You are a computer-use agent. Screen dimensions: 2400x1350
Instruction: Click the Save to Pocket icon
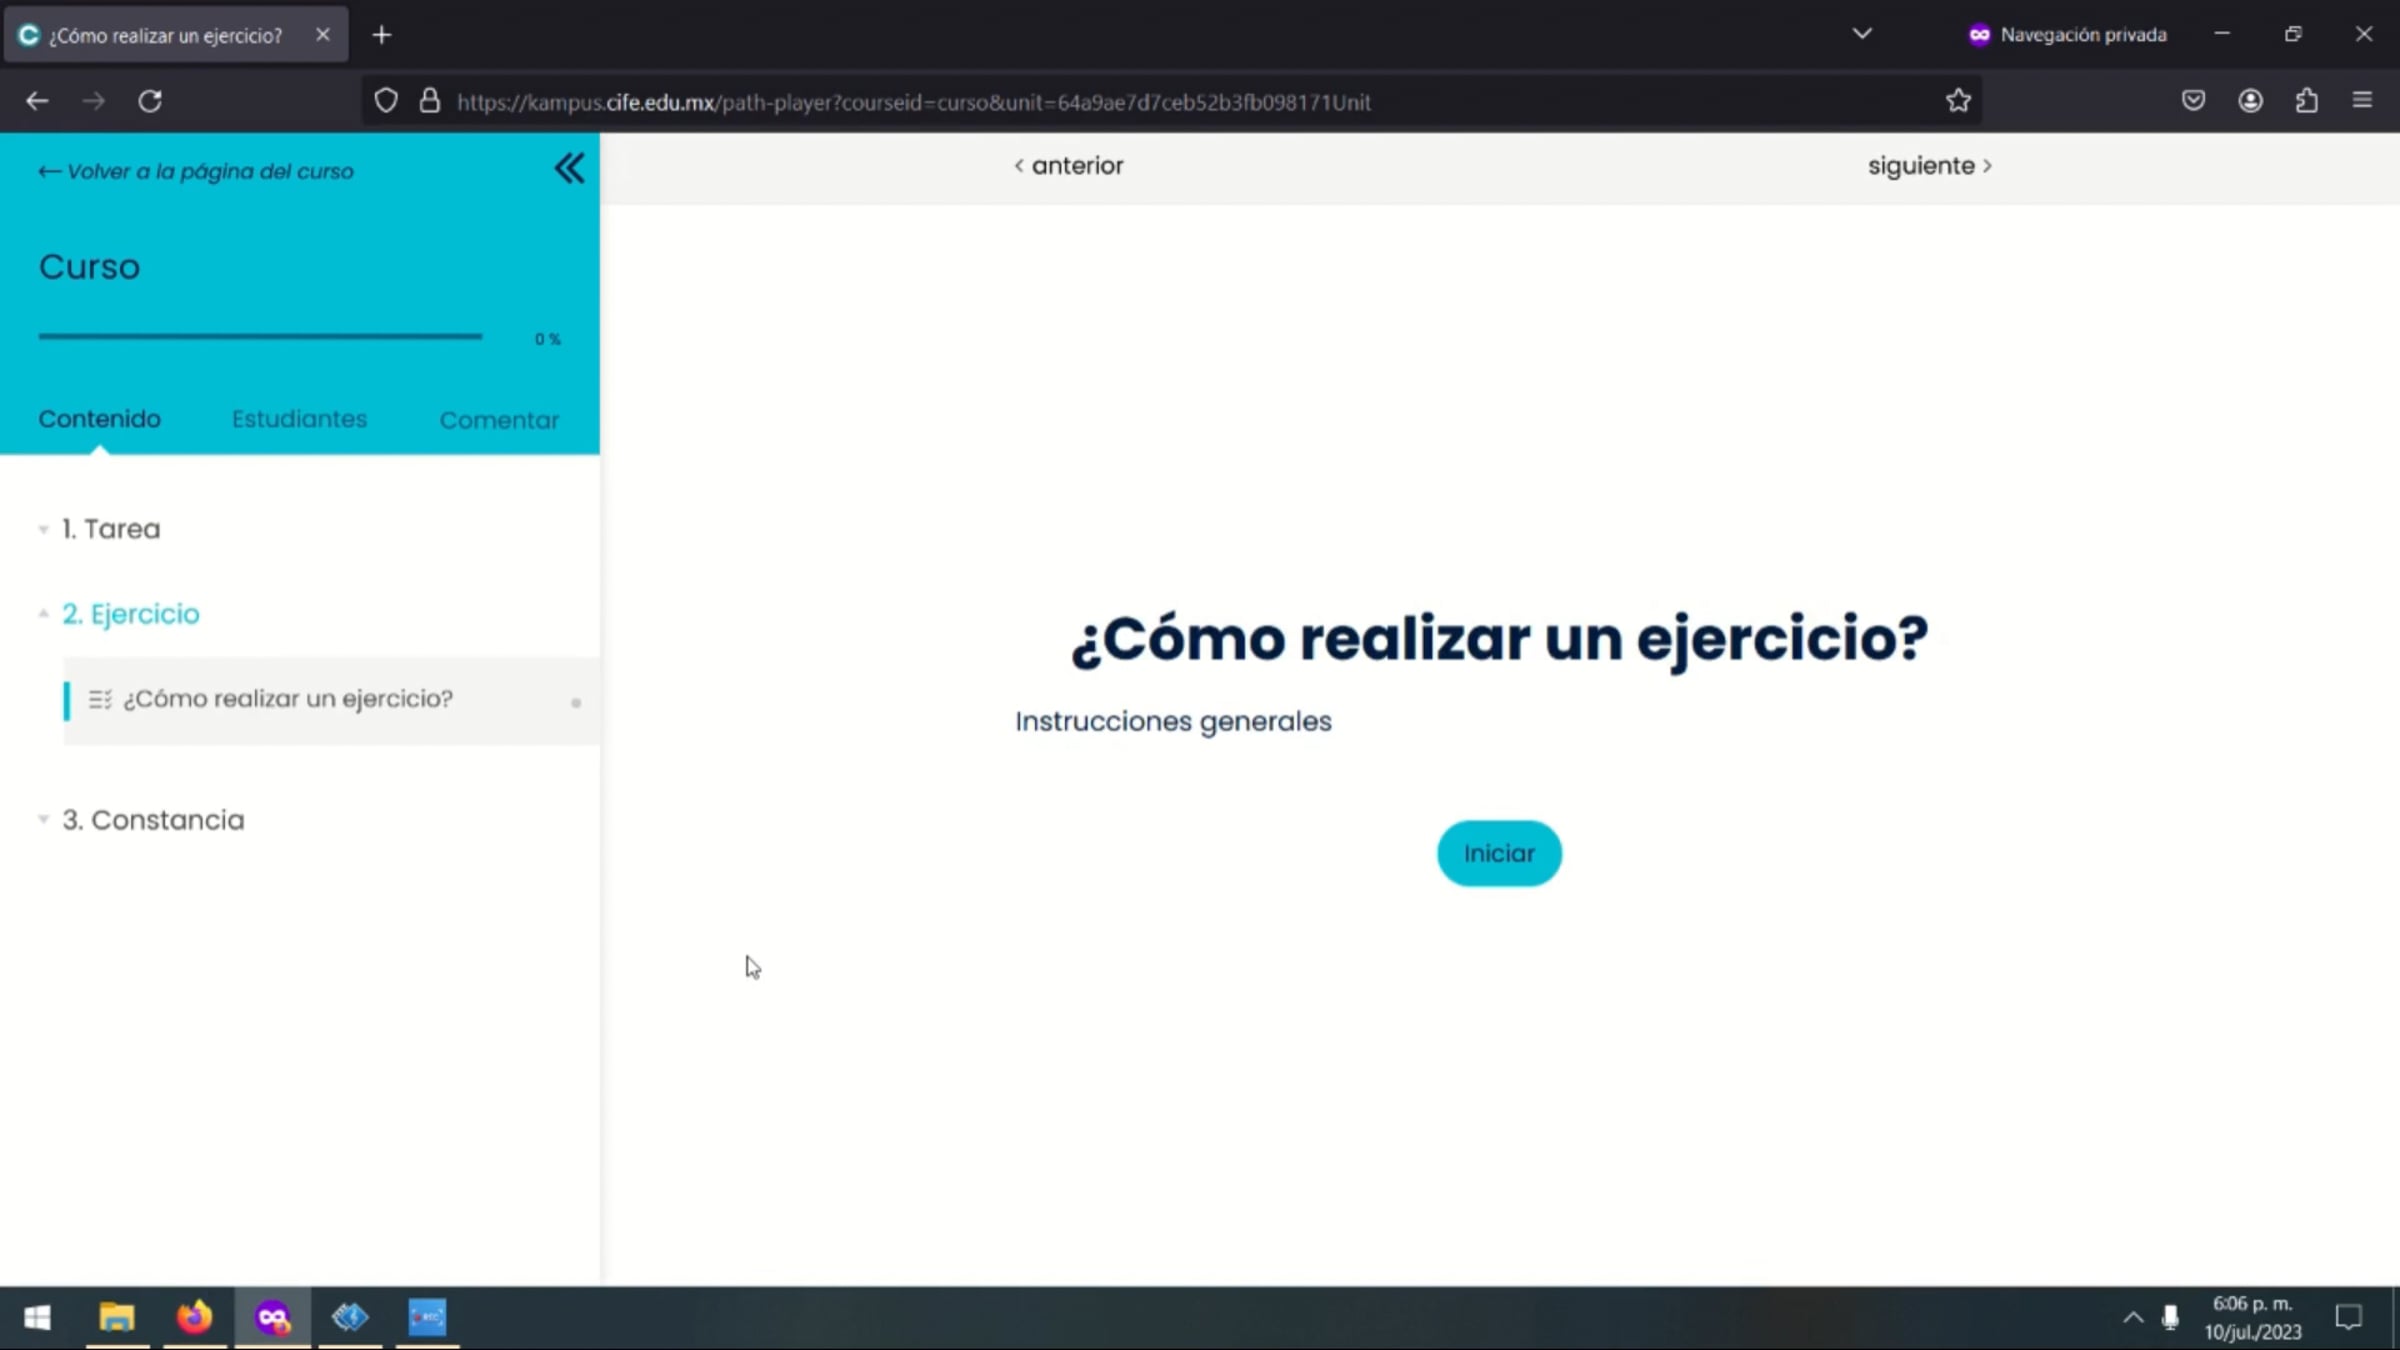pos(2193,101)
